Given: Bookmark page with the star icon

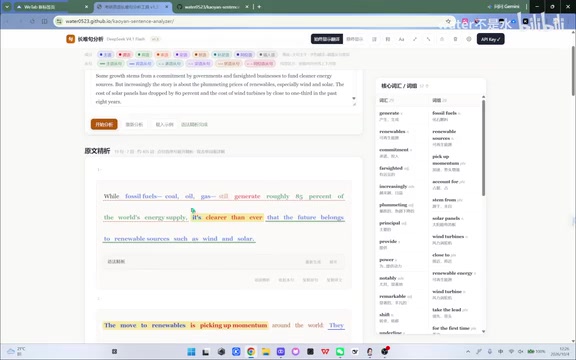Looking at the screenshot, I should click(x=448, y=21).
